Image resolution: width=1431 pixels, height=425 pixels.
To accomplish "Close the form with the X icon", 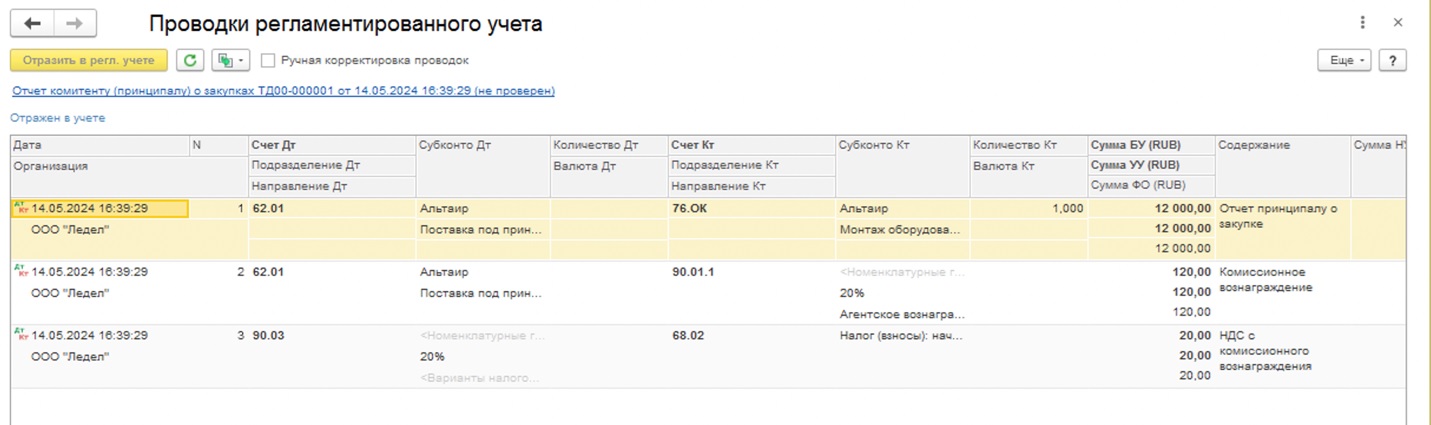I will pos(1398,23).
